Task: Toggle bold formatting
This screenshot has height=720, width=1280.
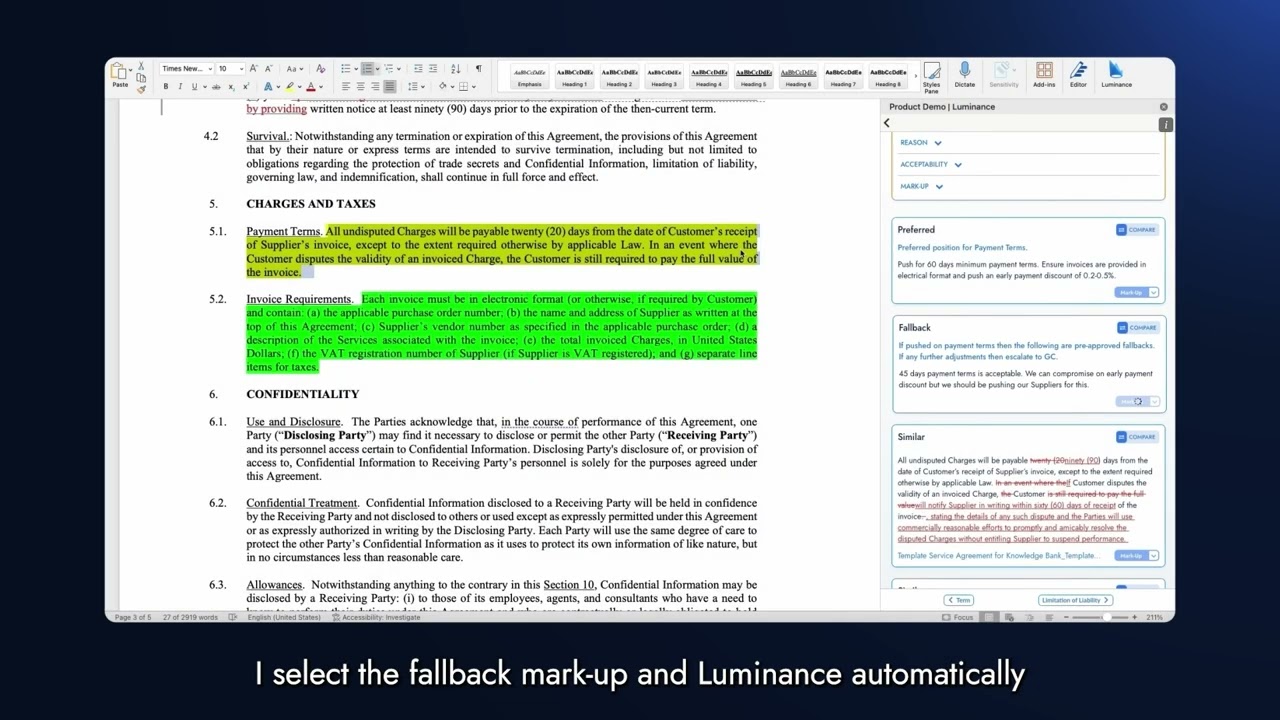Action: pos(166,87)
